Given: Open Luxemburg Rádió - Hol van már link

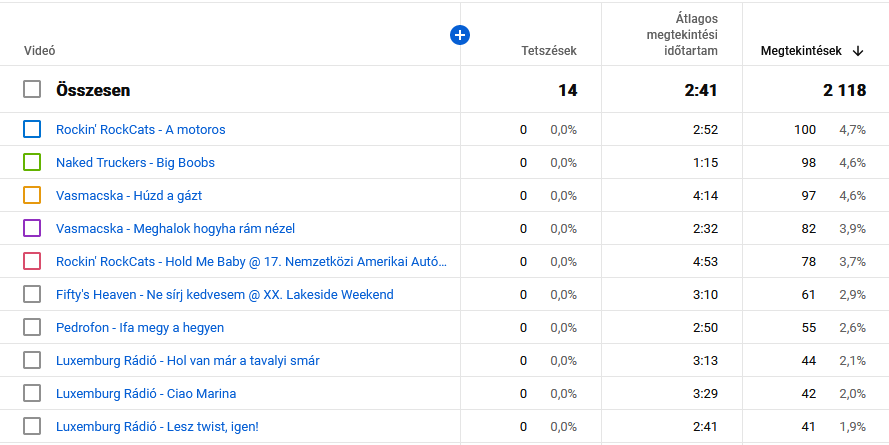Looking at the screenshot, I should coord(188,361).
